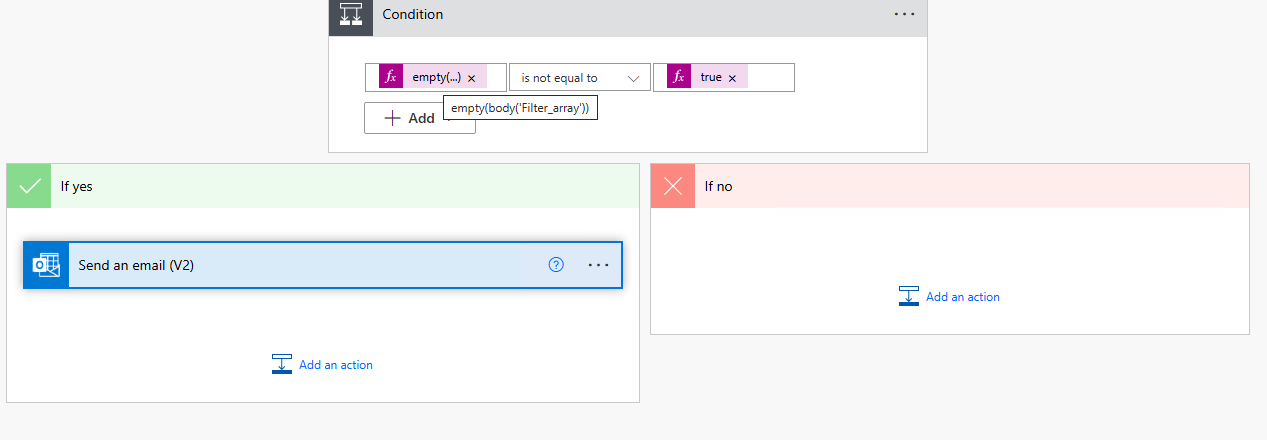Click the empty(body('Filter_array')) tooltip text

tap(520, 108)
